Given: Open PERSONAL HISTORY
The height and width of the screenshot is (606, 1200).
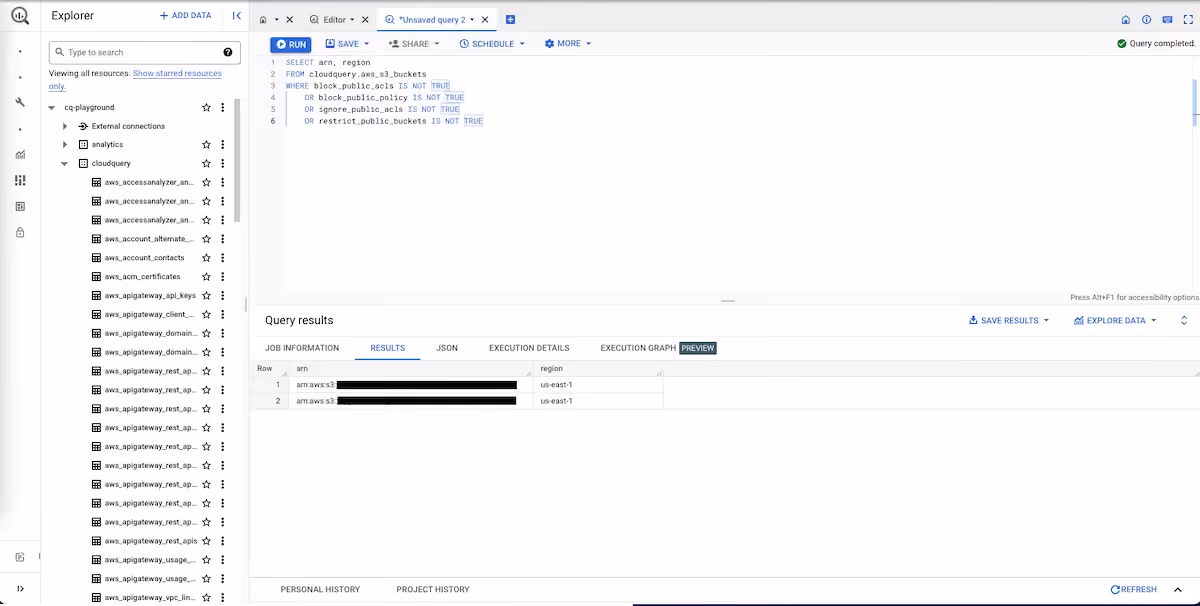Looking at the screenshot, I should coord(320,590).
